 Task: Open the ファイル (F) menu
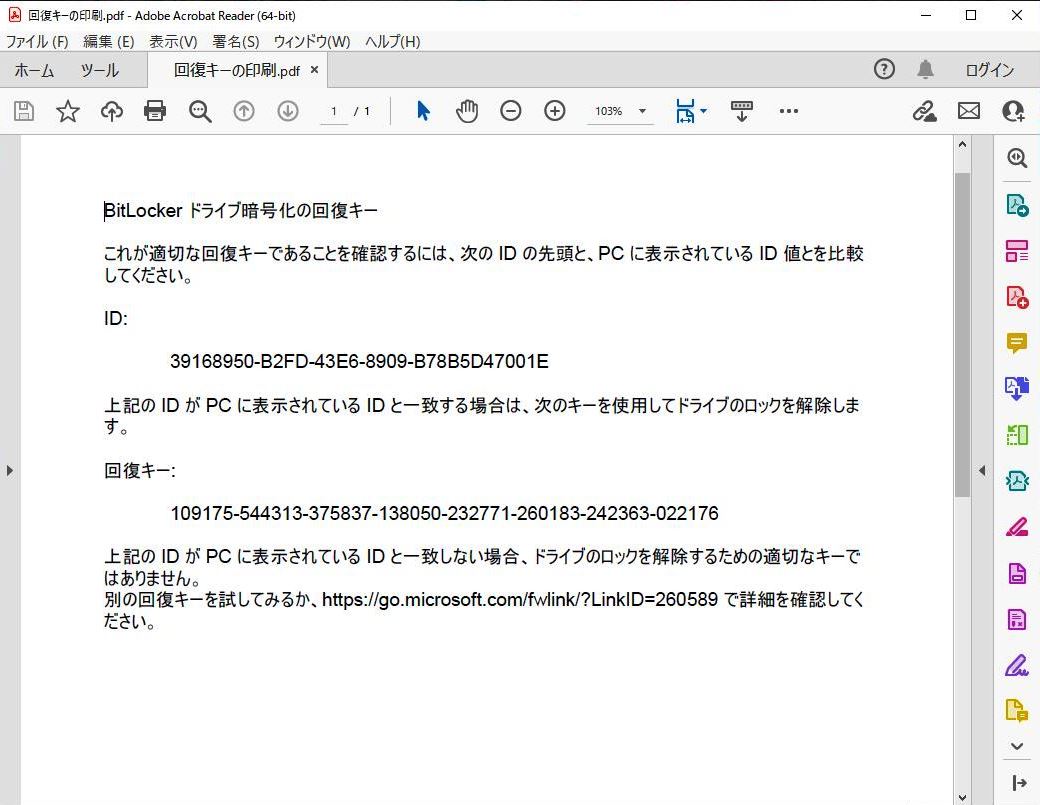pos(37,42)
